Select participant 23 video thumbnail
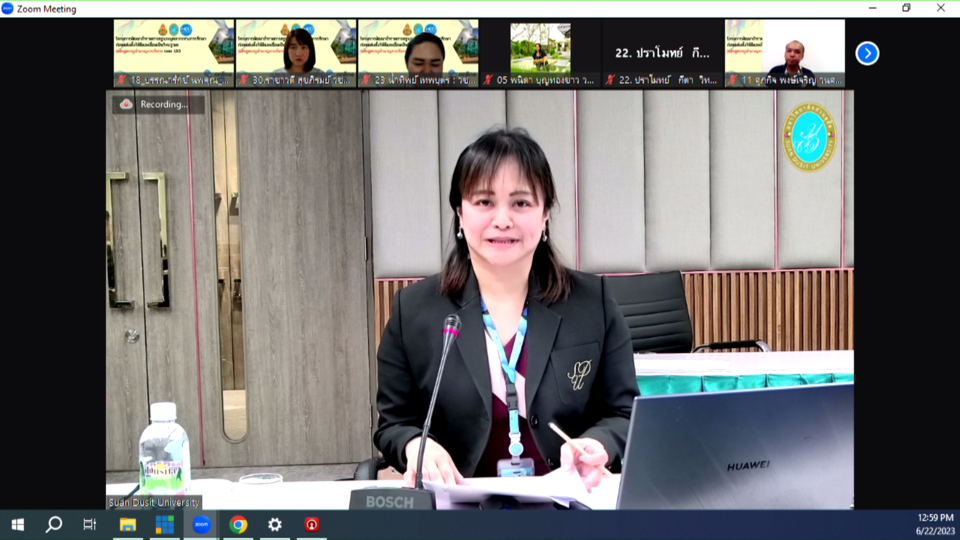Screen dimensions: 960x540 coord(418,47)
